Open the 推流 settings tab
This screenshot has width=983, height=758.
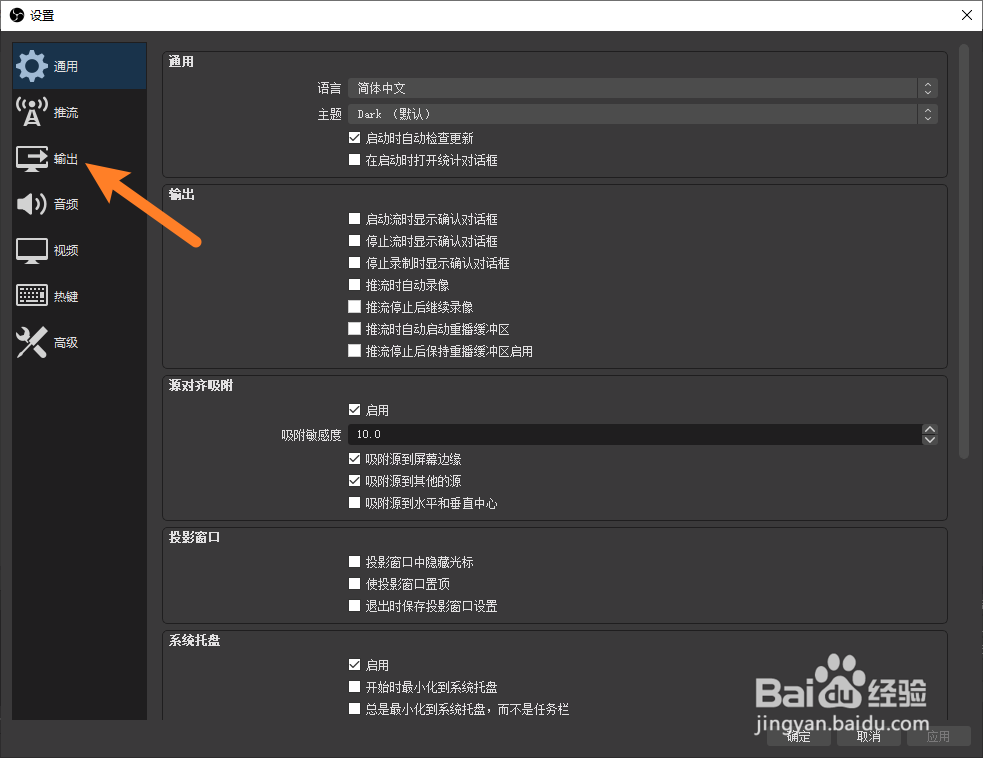coord(80,112)
